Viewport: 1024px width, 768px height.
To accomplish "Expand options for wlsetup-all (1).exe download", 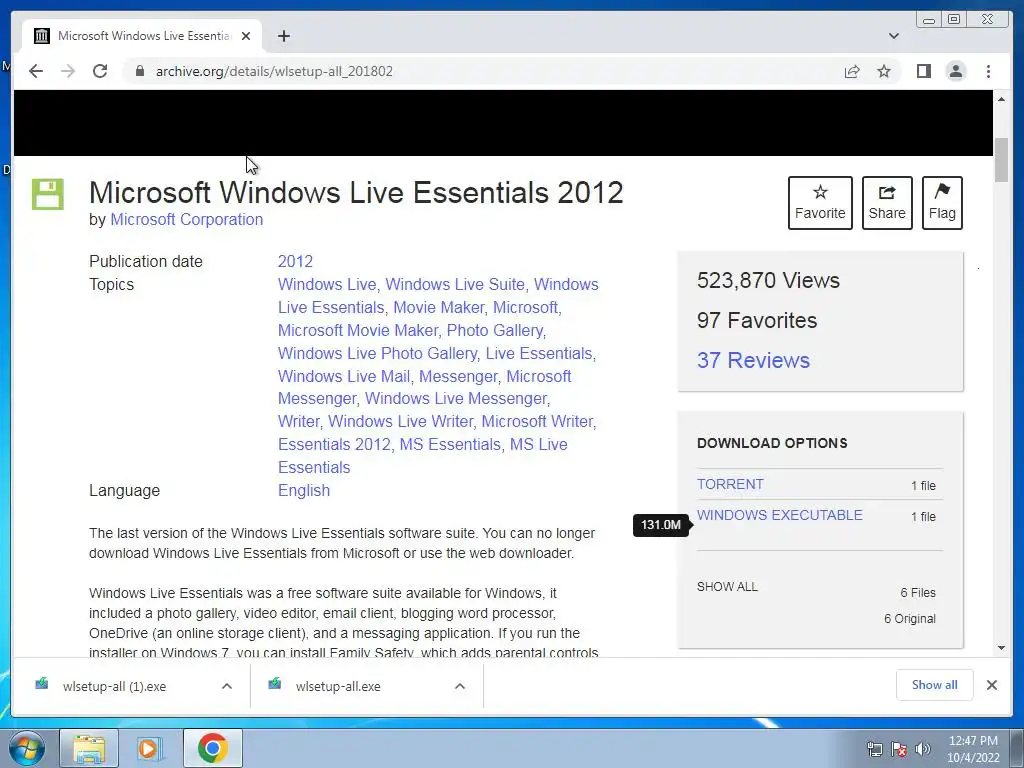I will 227,686.
